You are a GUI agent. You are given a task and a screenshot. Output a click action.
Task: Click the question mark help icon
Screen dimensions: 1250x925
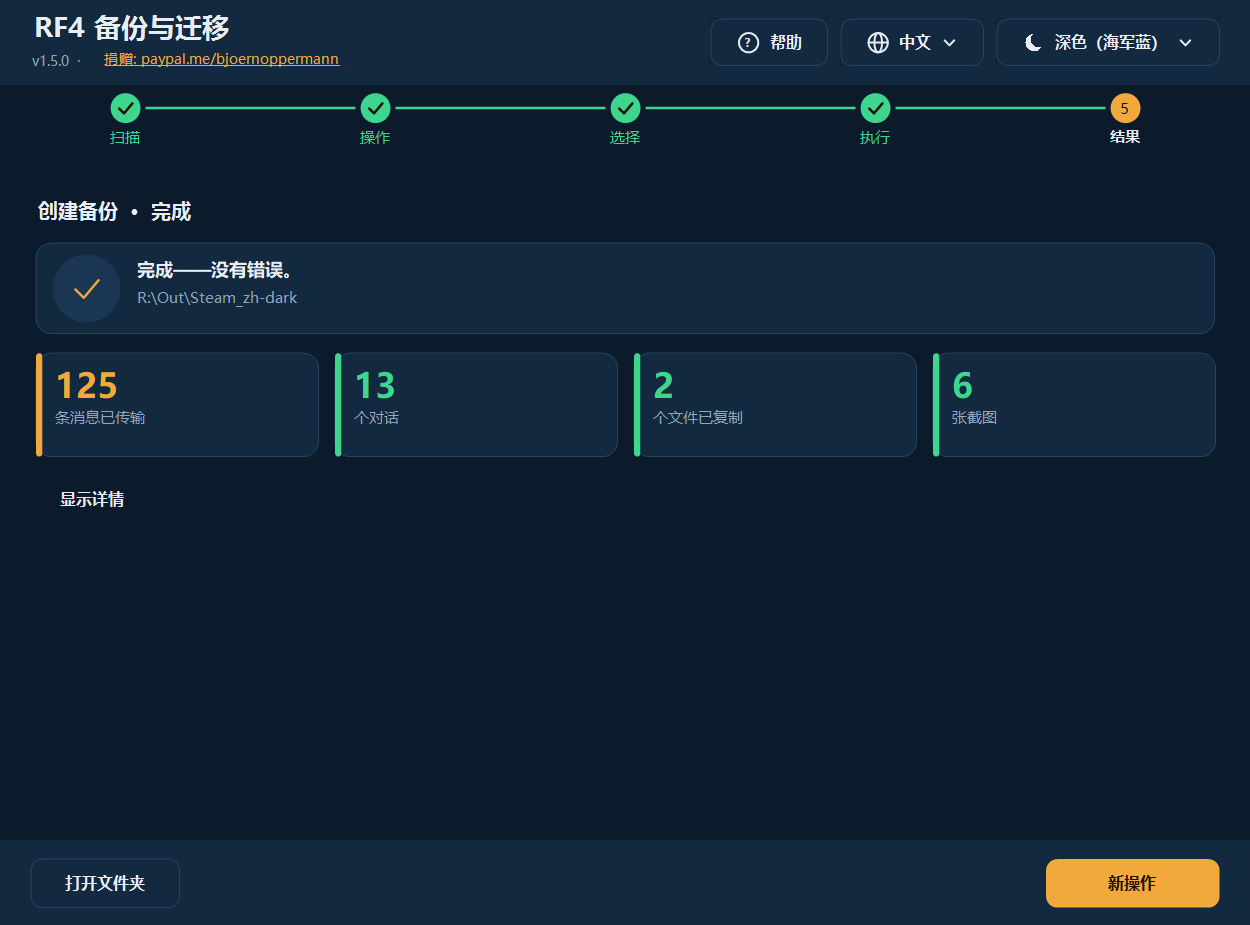pos(748,42)
